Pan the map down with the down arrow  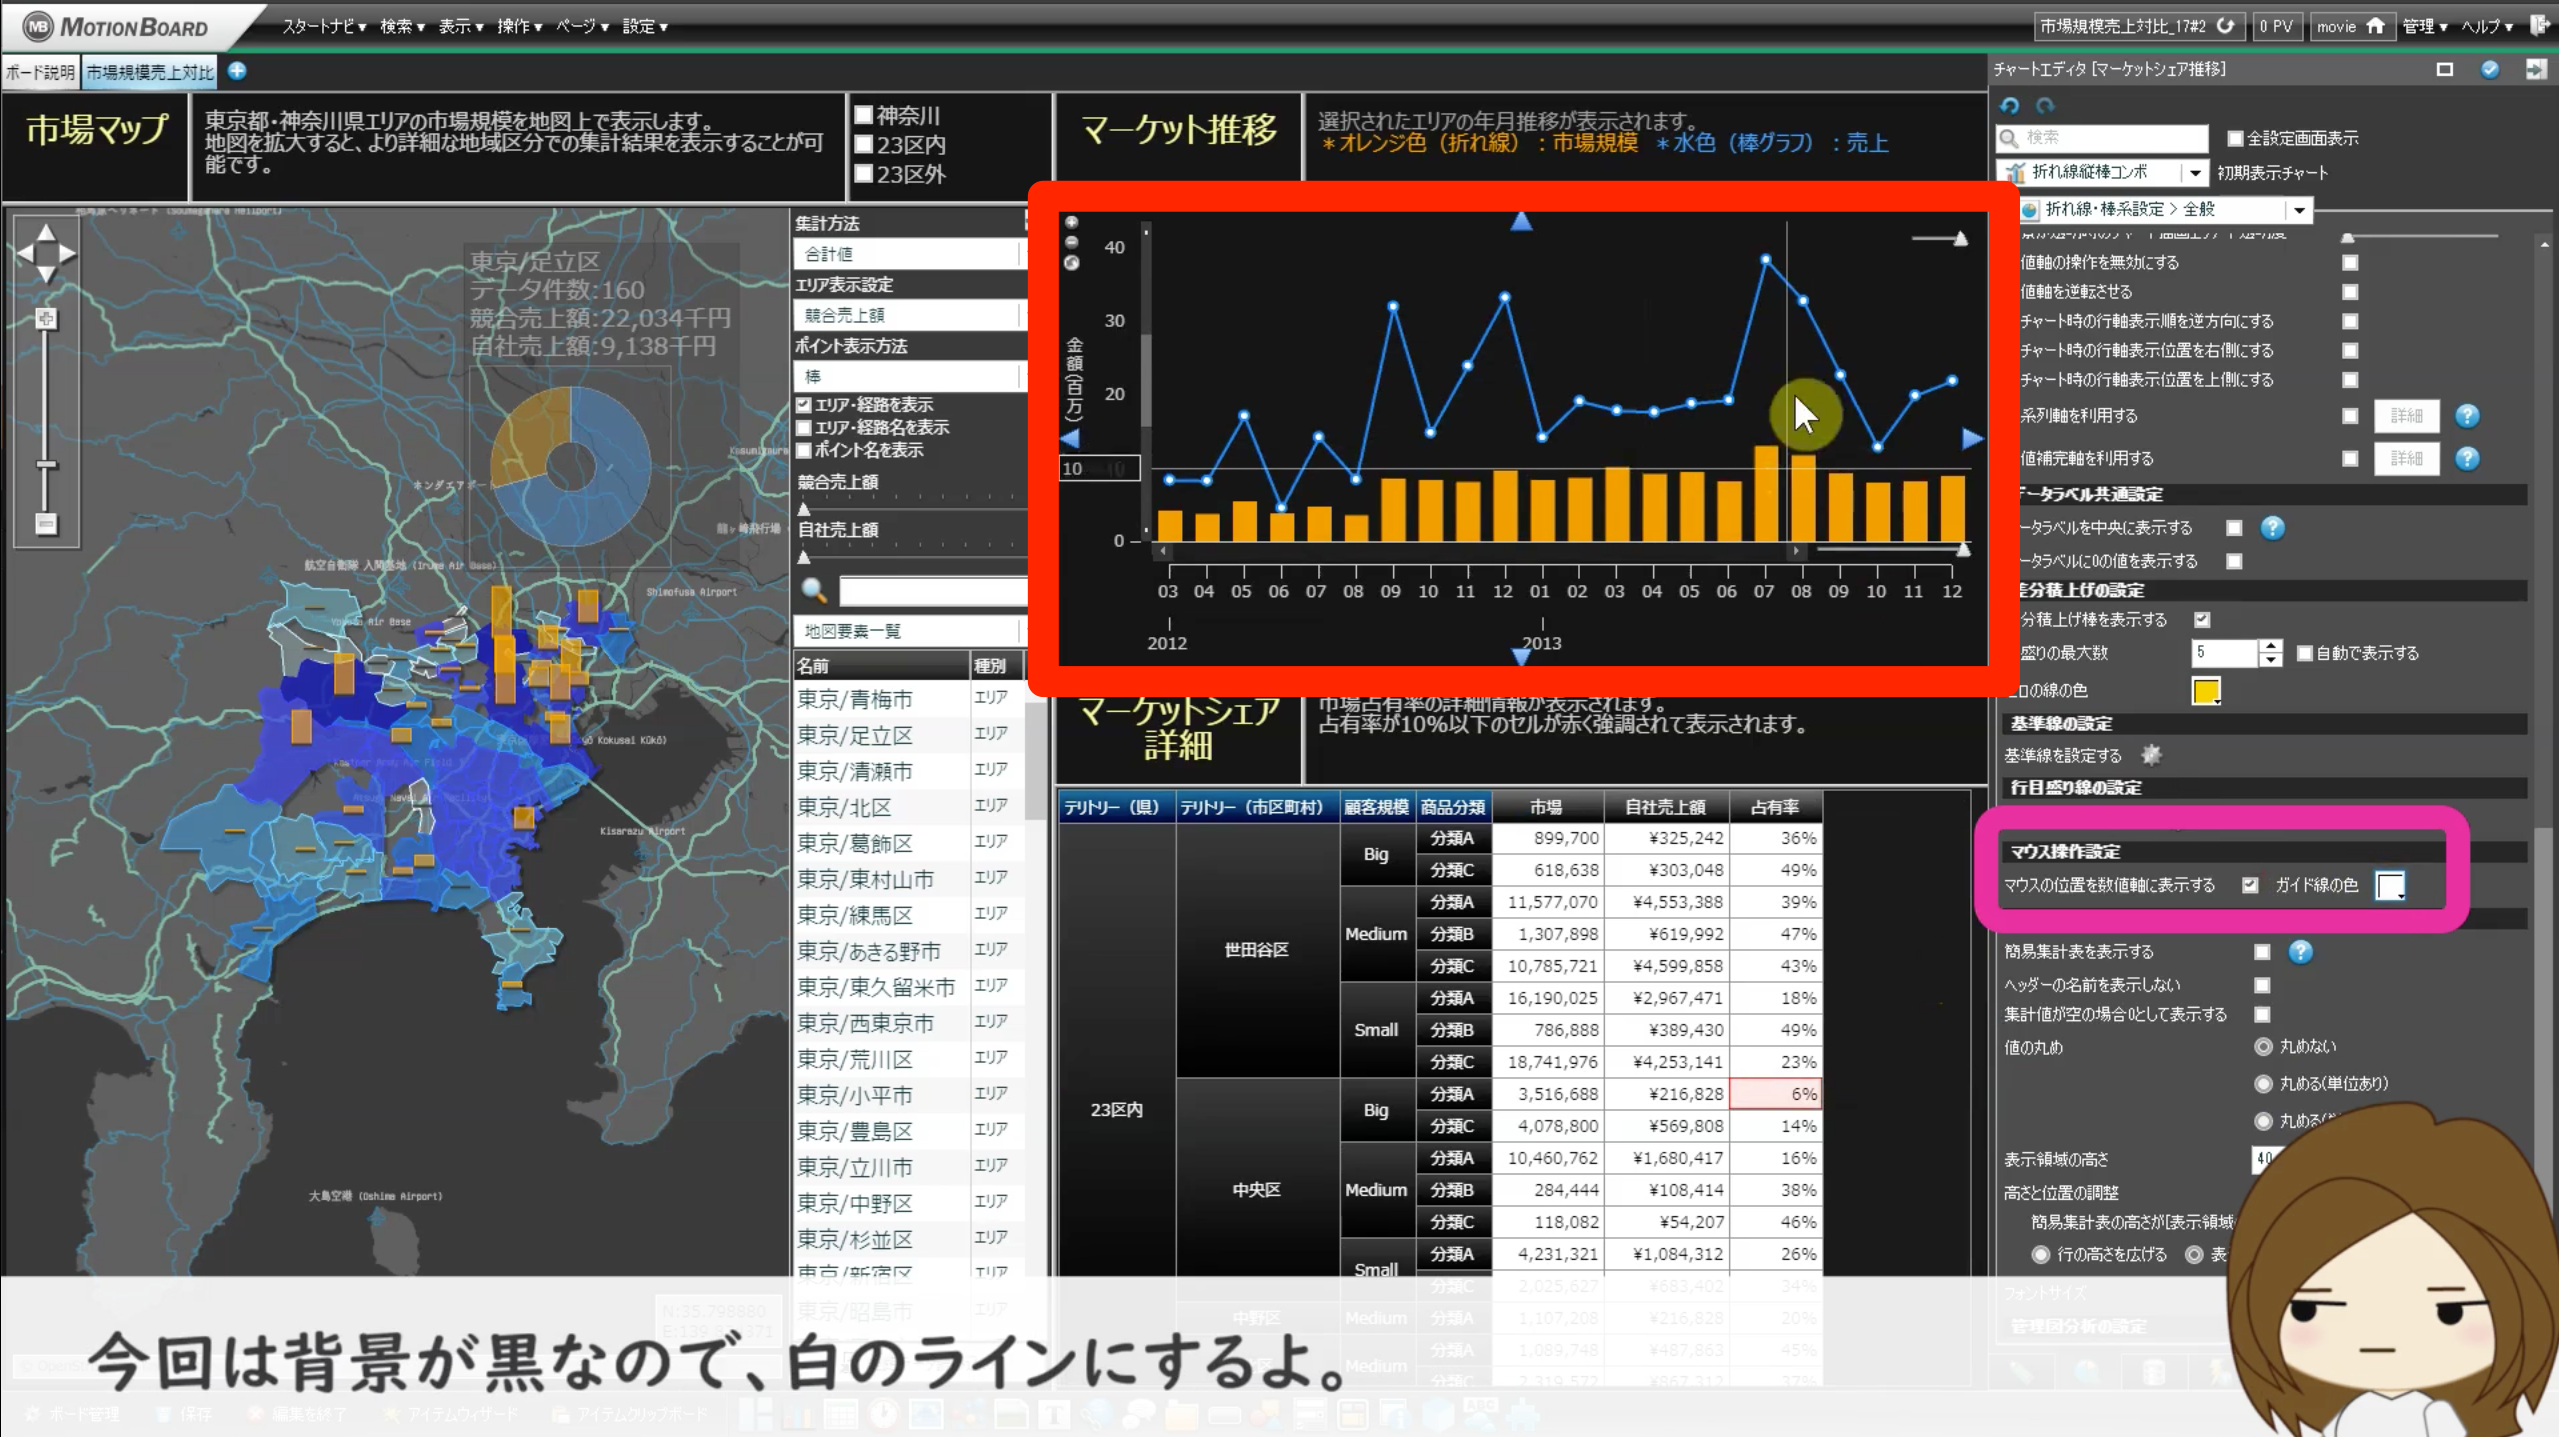(x=46, y=274)
